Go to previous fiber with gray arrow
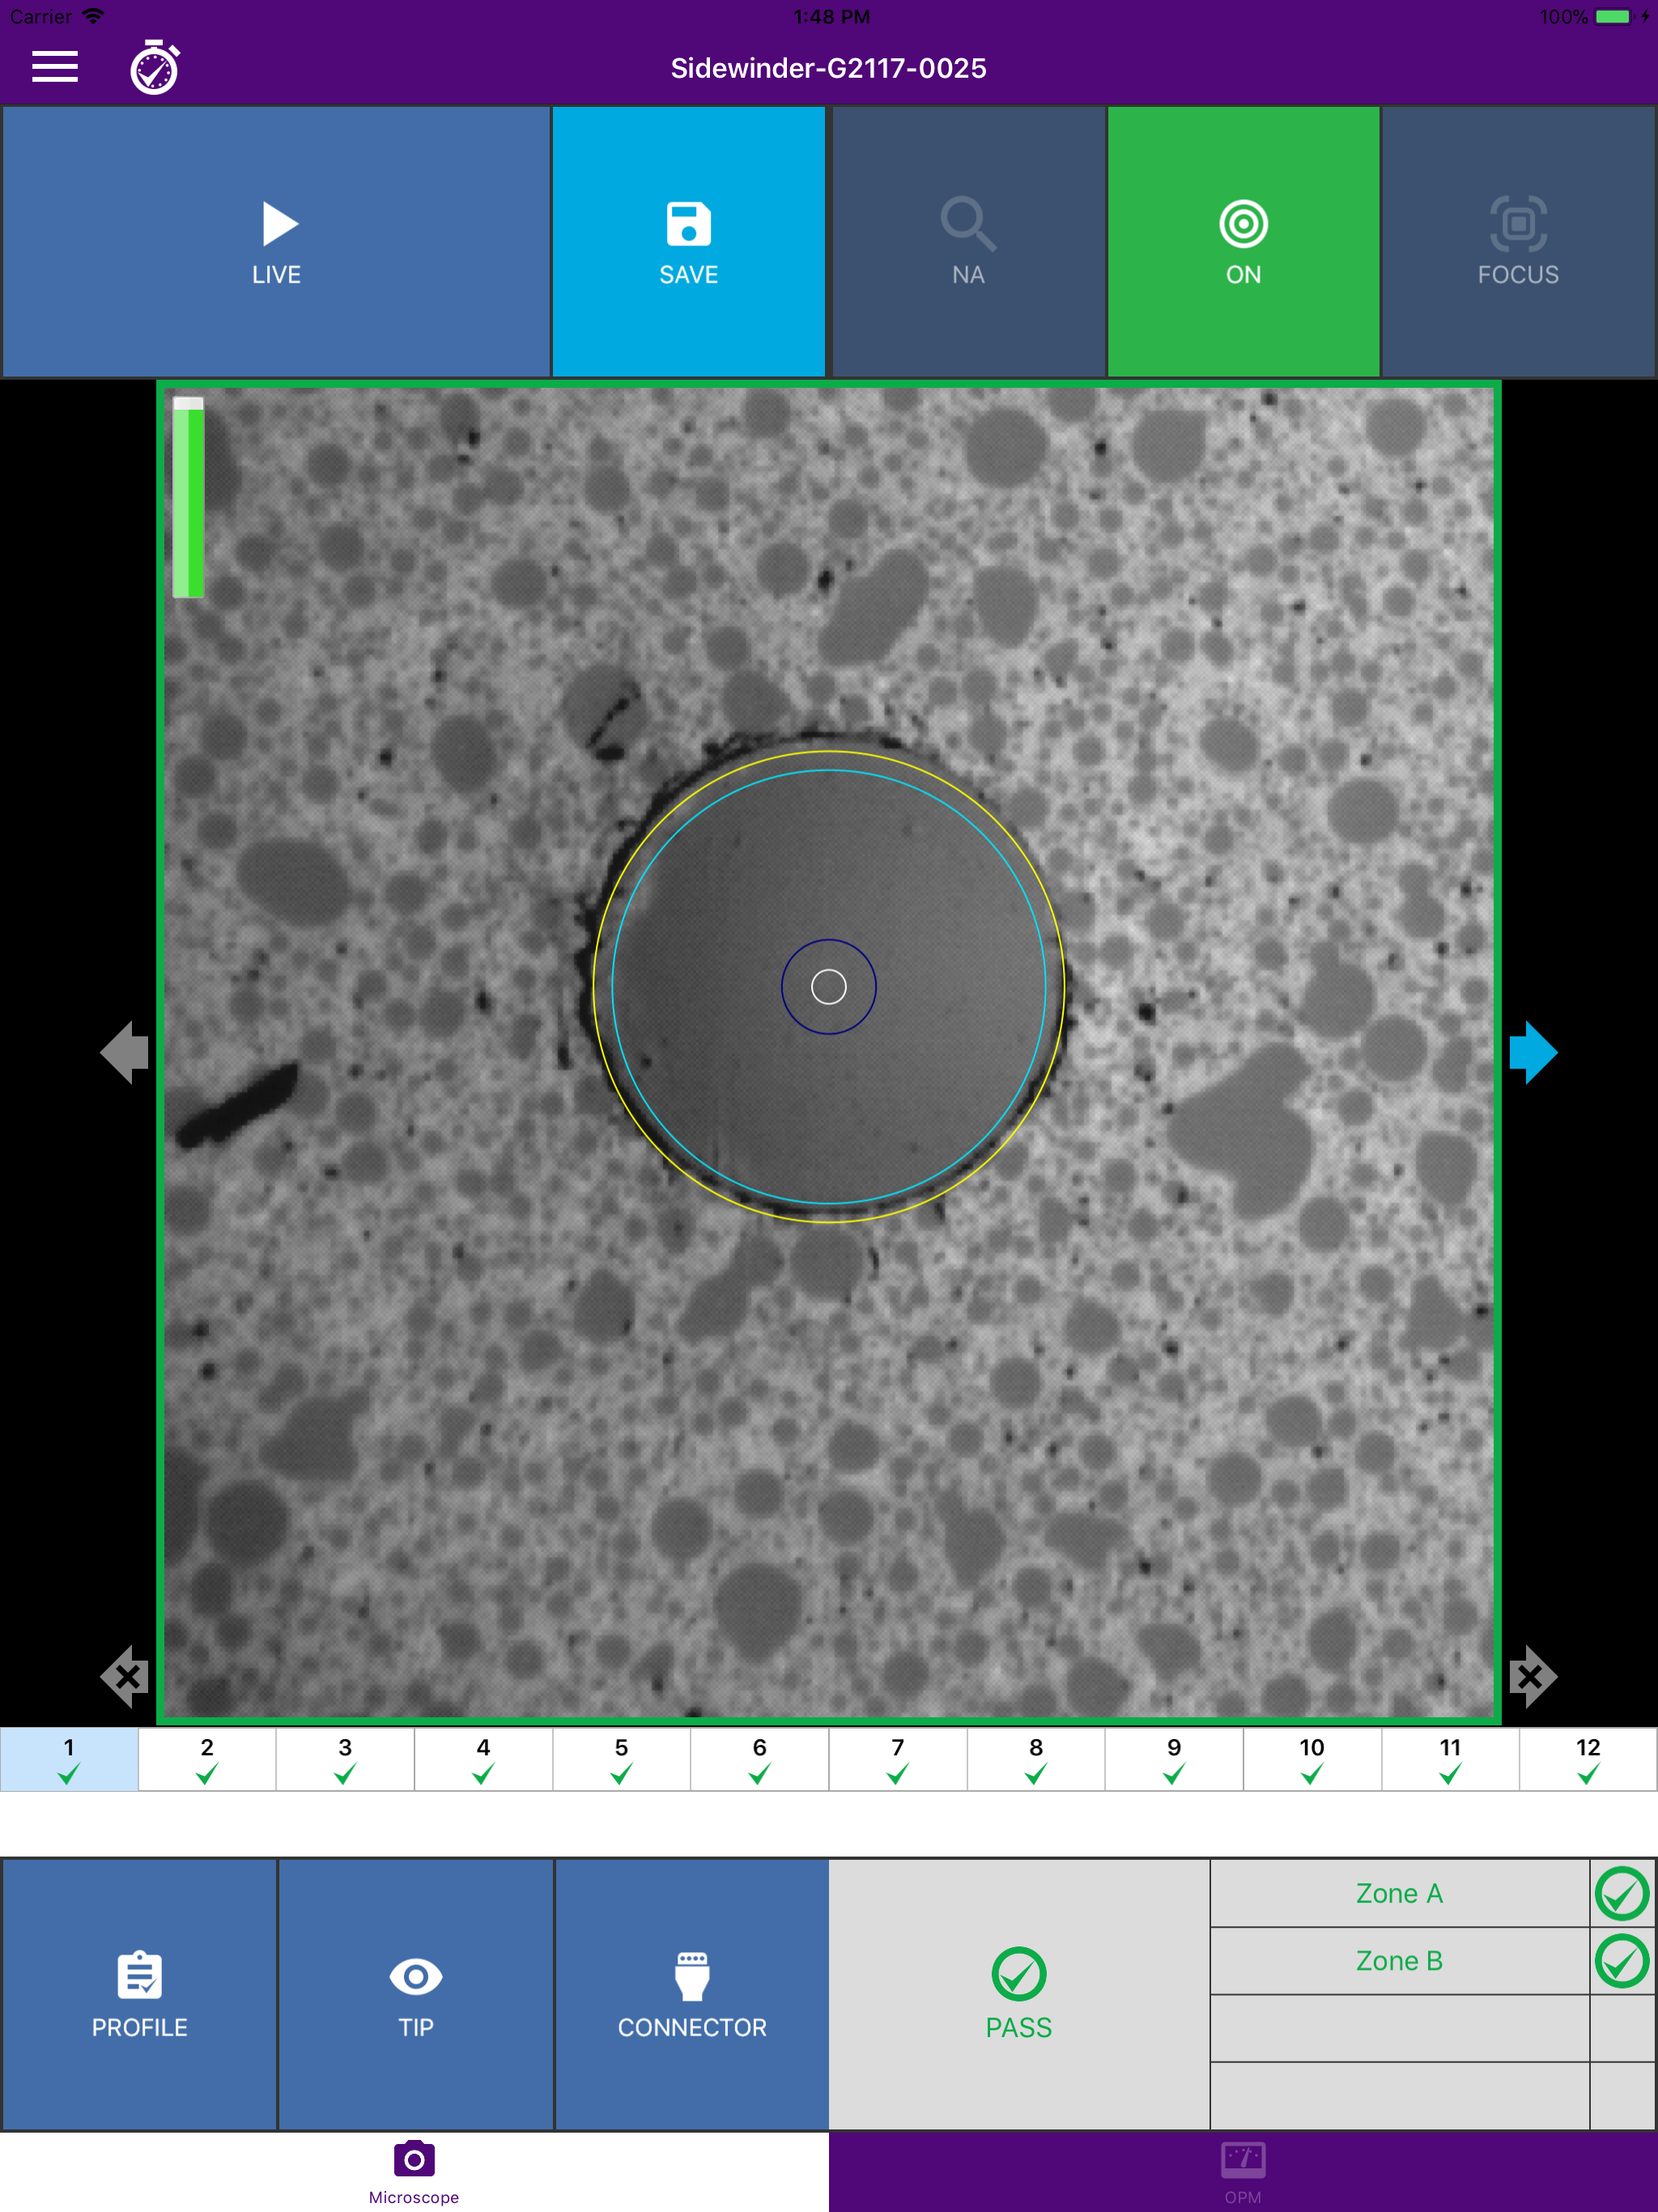1658x2212 pixels. (126, 1052)
